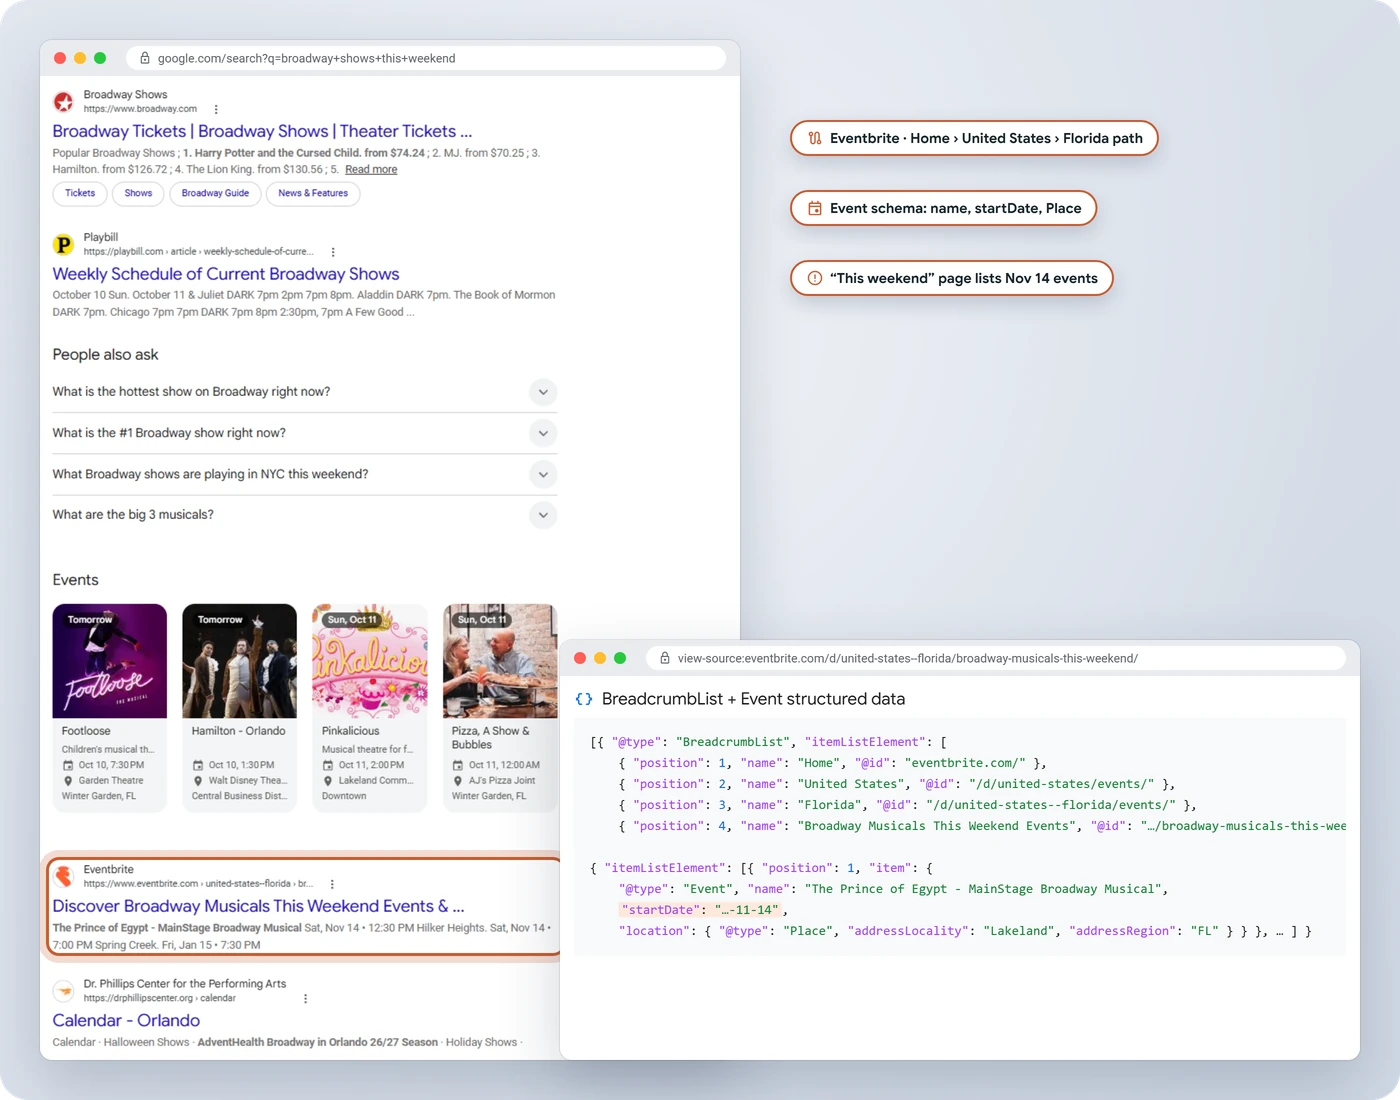Click 'Read more' in broadway.com snippet
Viewport: 1400px width, 1100px height.
371,169
